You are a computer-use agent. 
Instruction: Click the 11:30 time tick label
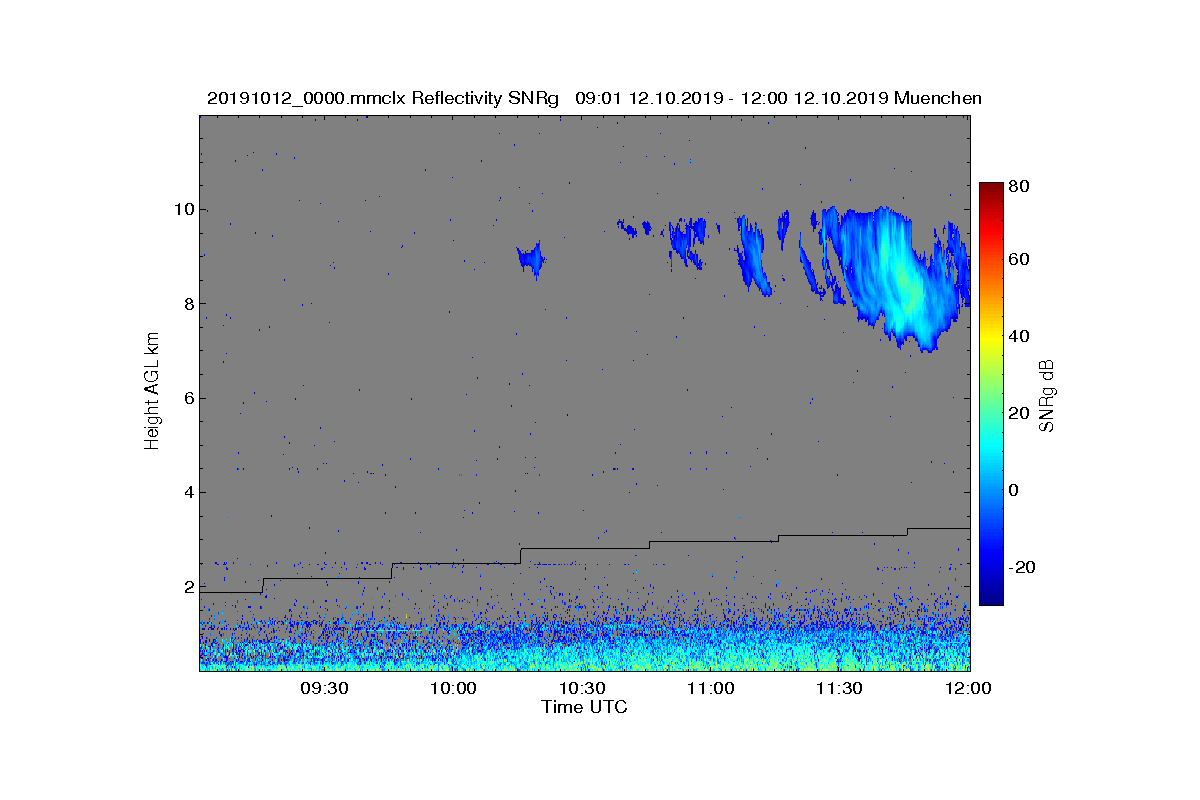tap(840, 688)
